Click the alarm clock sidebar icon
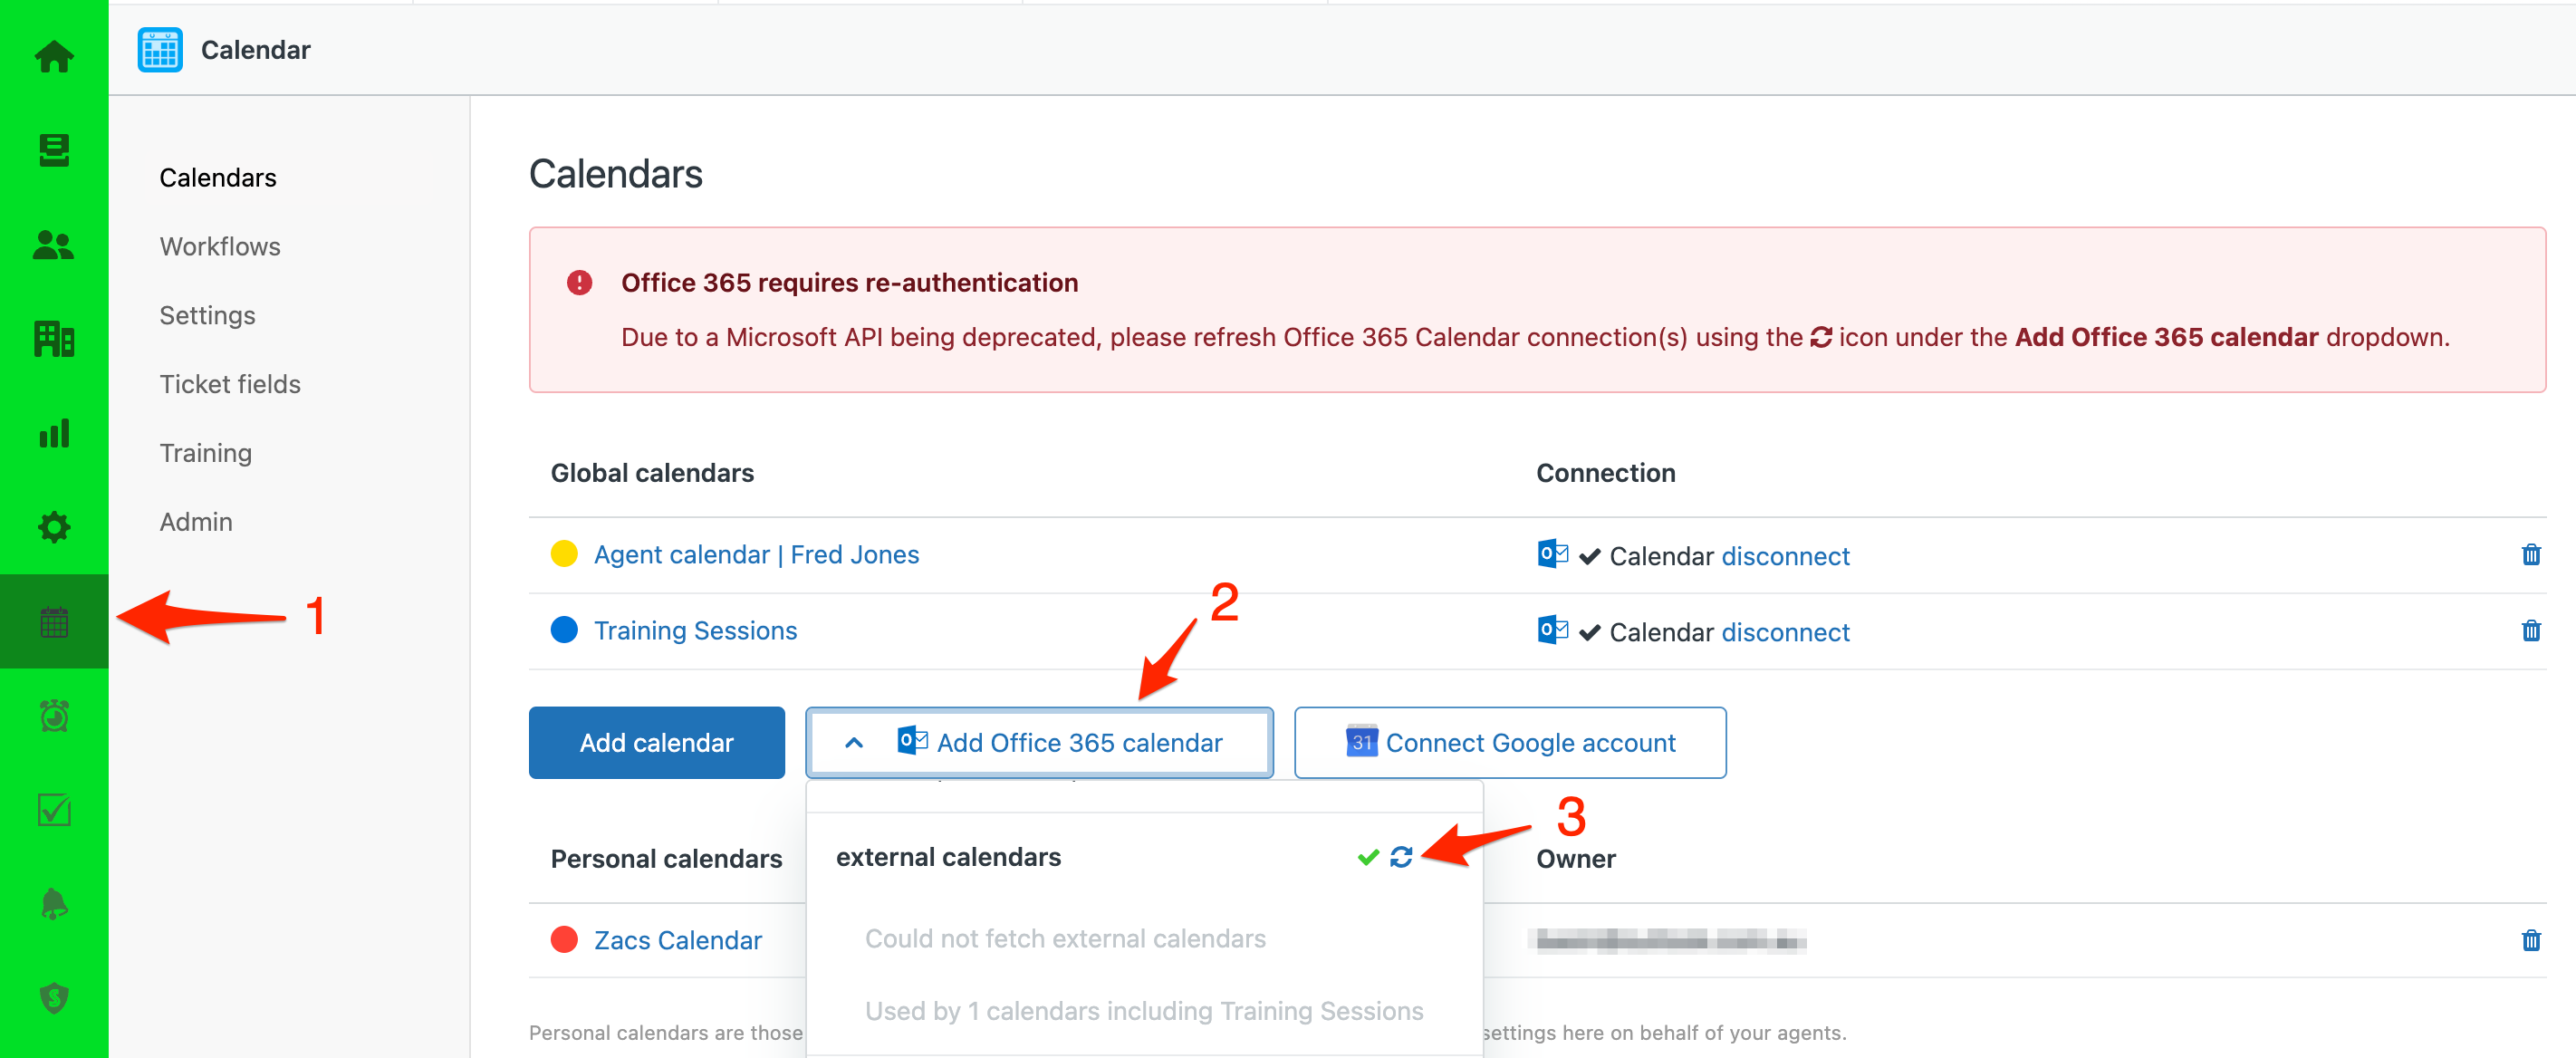 point(54,716)
